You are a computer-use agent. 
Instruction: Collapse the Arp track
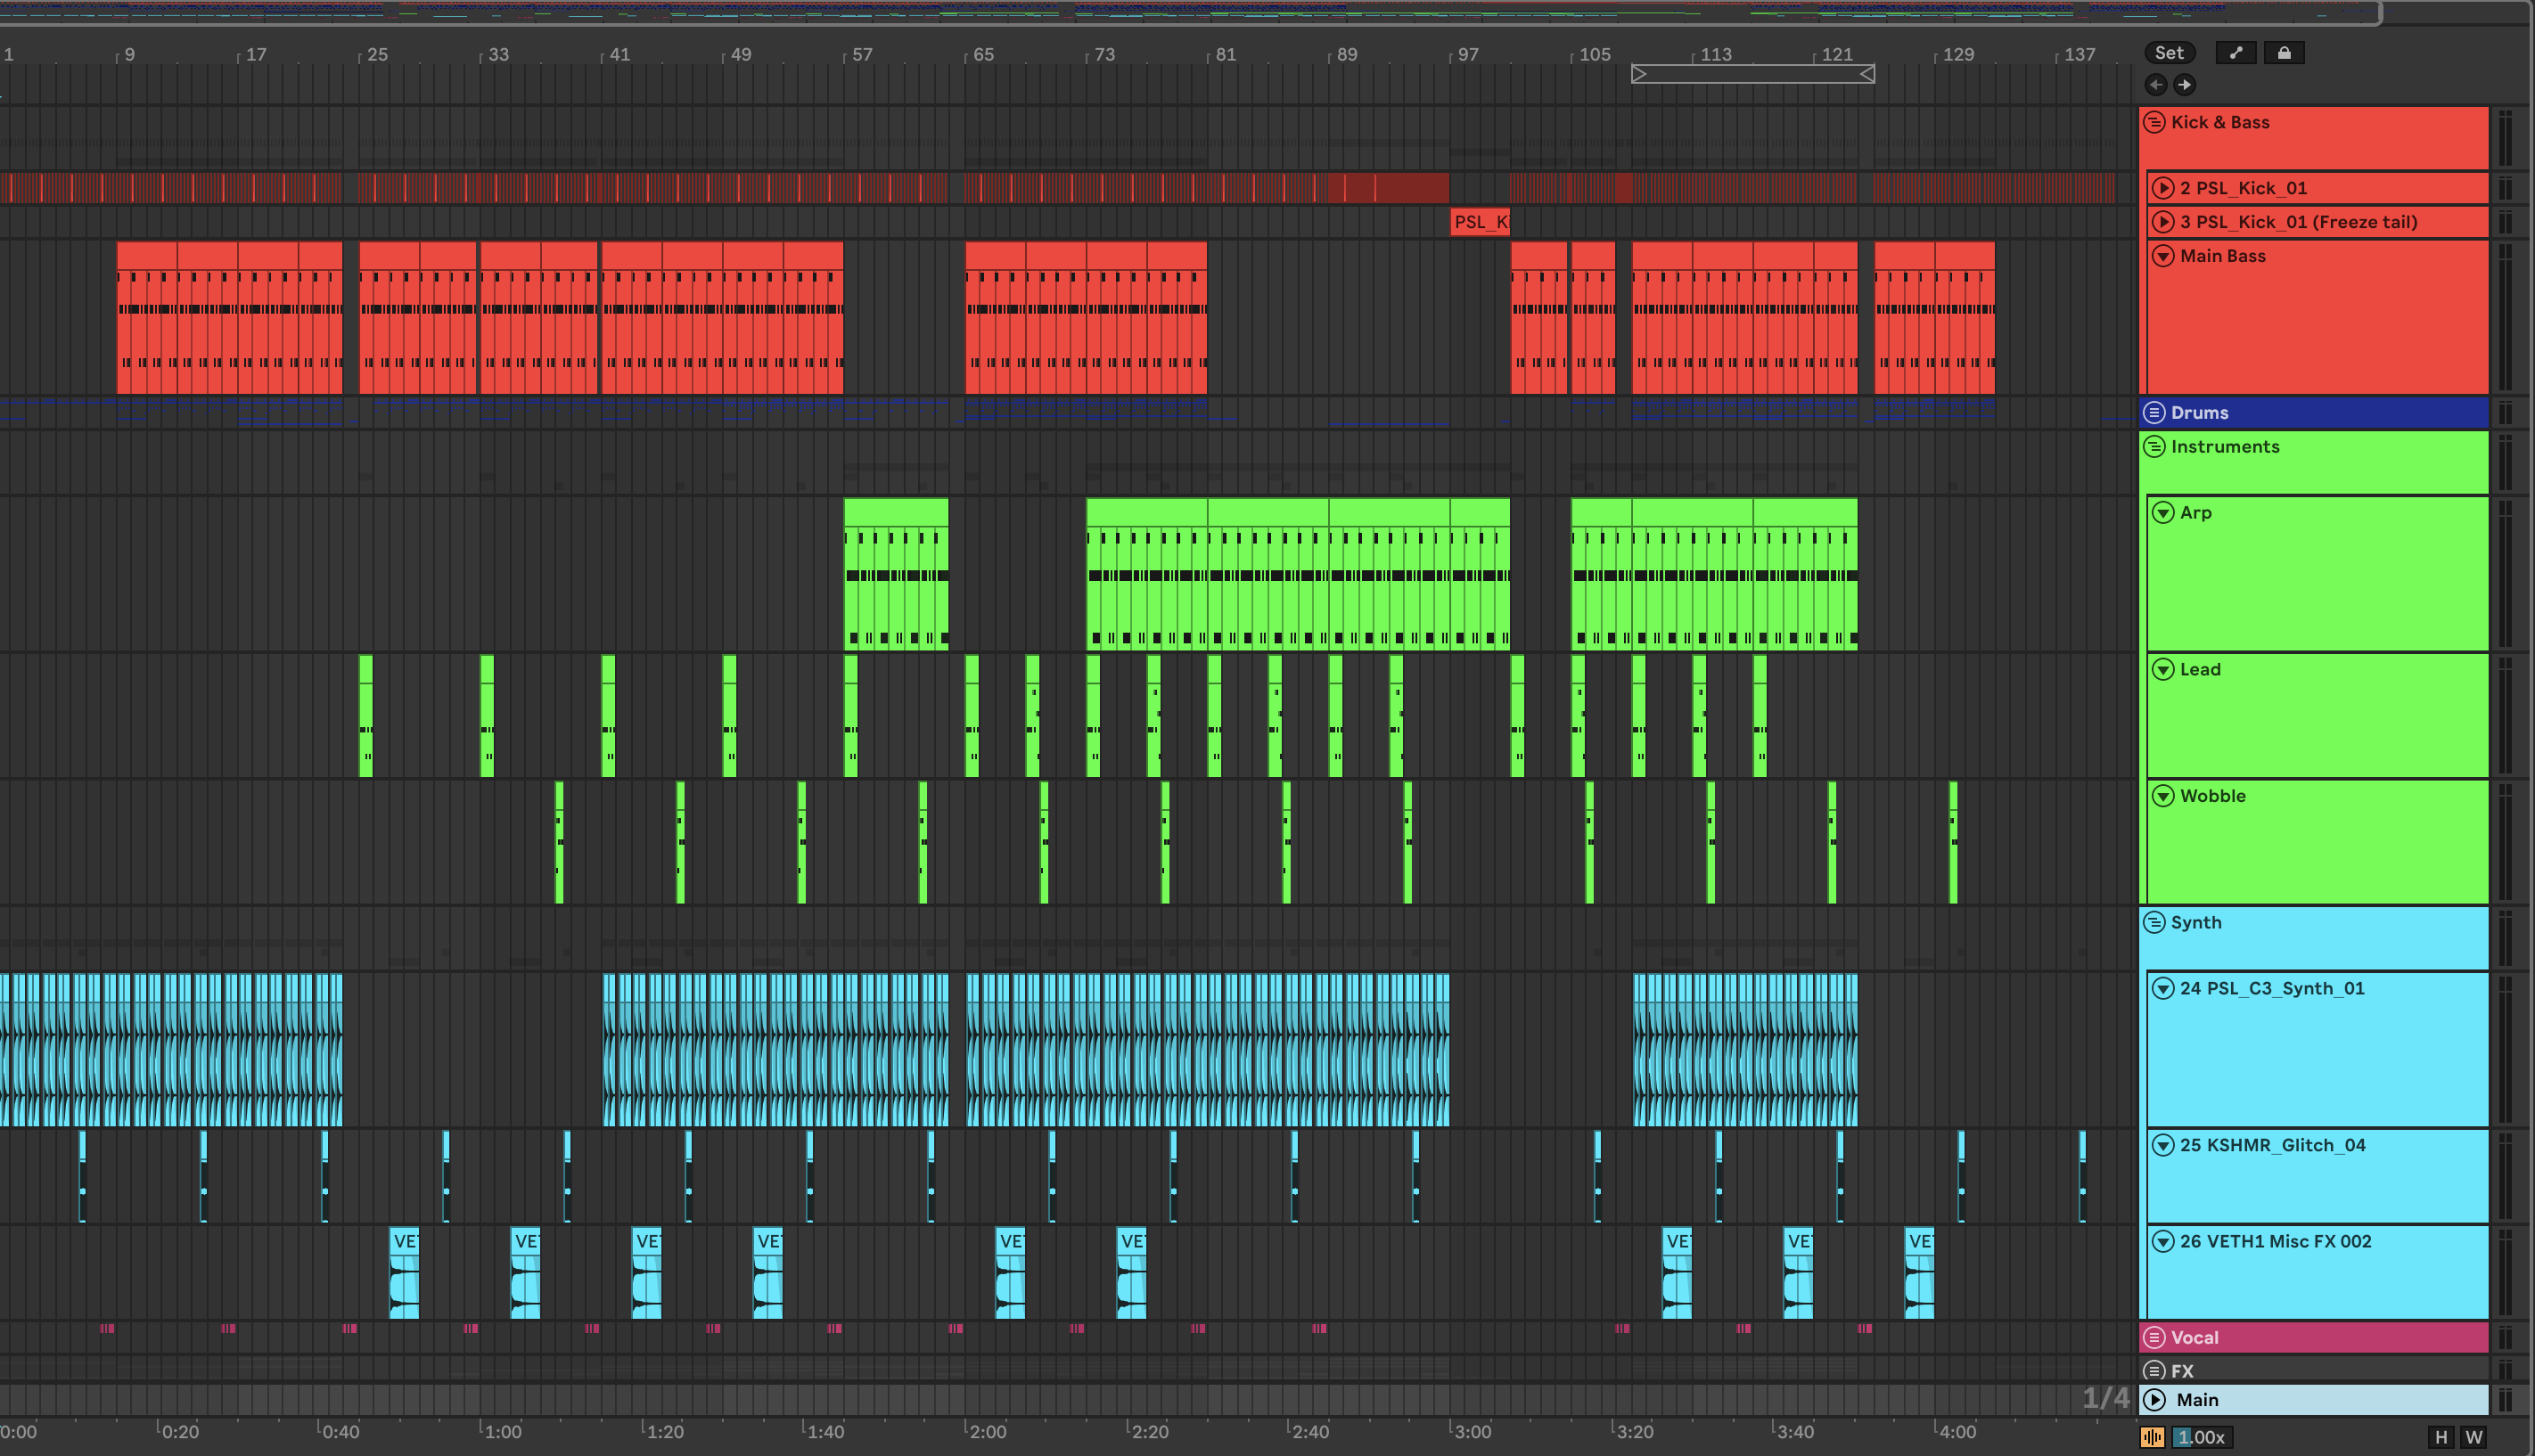[x=2163, y=512]
